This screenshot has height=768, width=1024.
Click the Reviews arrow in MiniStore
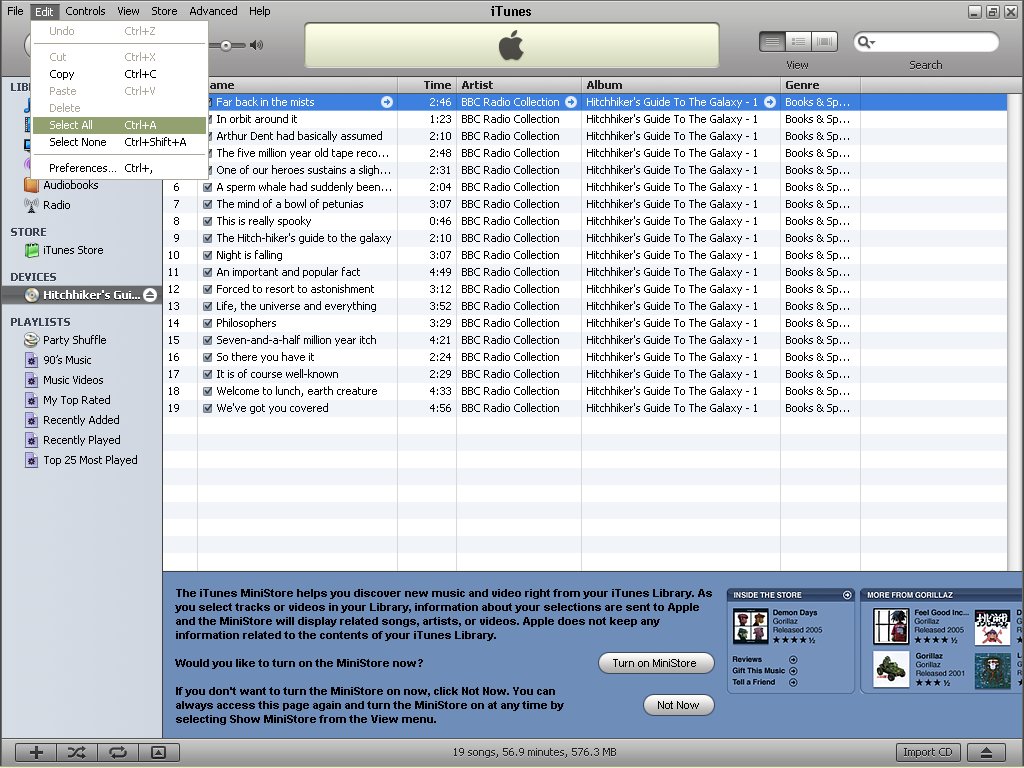[x=793, y=660]
